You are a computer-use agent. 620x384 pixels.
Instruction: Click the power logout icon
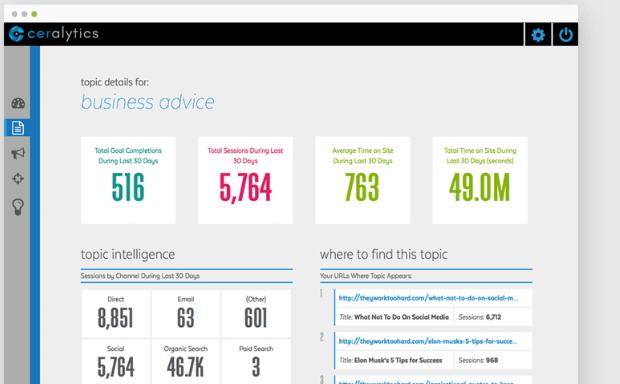pos(565,35)
